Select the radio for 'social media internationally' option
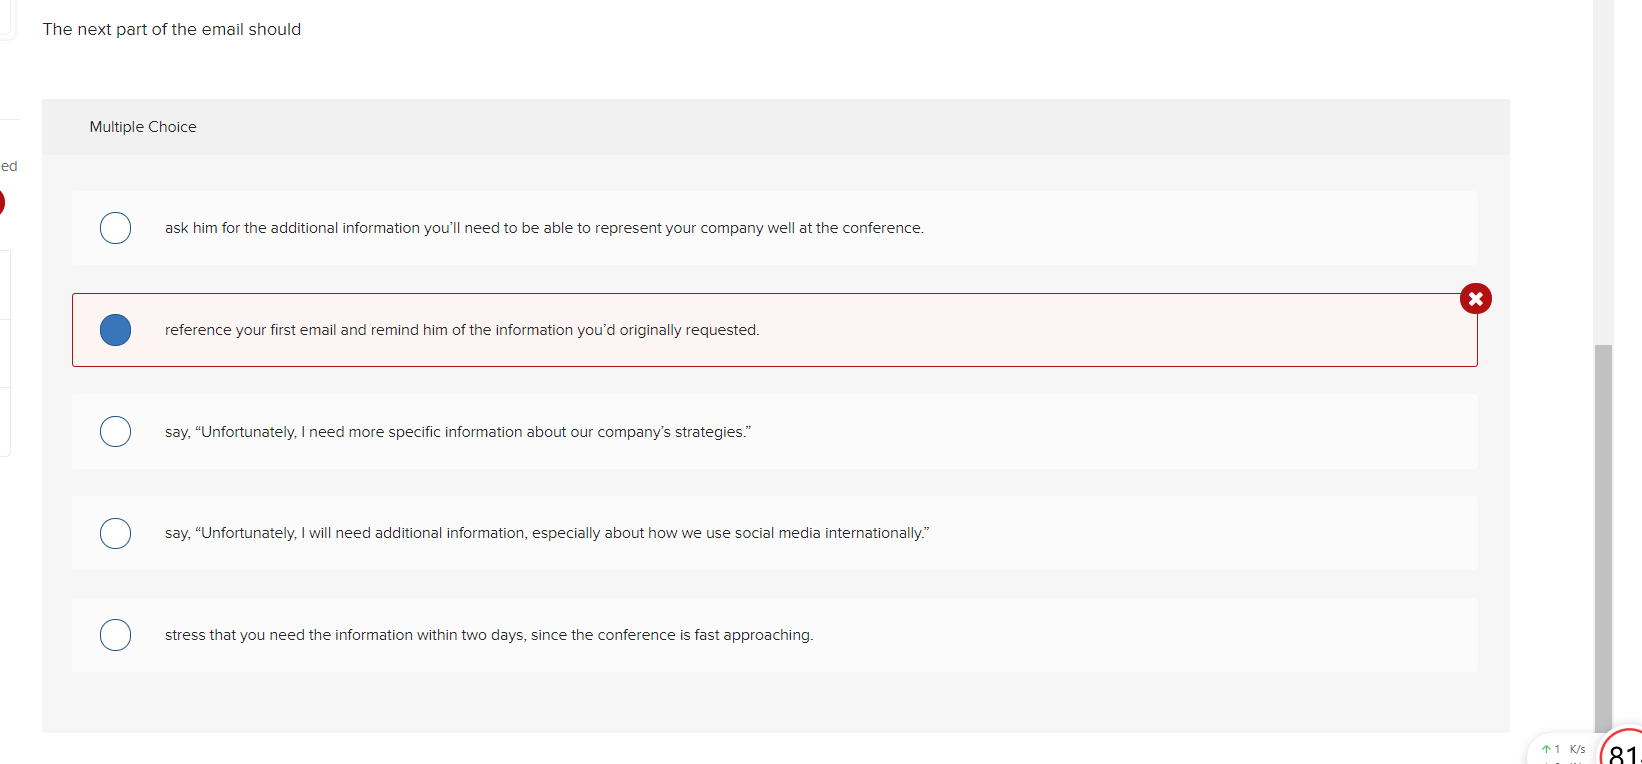This screenshot has height=764, width=1642. click(x=115, y=533)
